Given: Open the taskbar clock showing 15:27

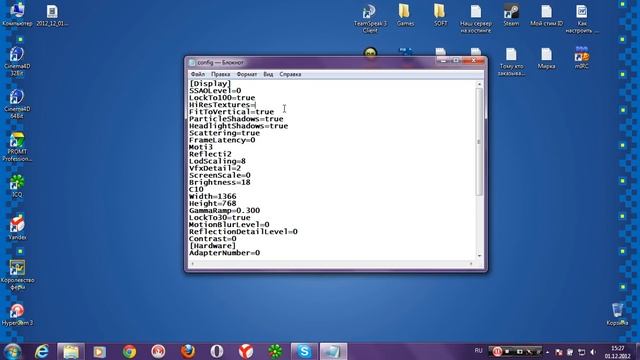Looking at the screenshot, I should coord(618,352).
